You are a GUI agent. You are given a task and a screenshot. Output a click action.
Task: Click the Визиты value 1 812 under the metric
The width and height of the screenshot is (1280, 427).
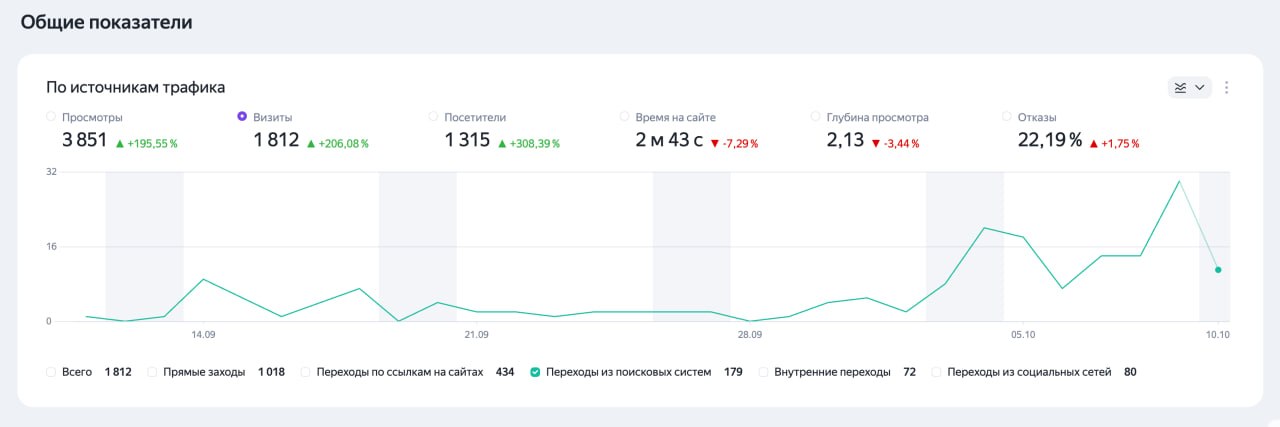pyautogui.click(x=276, y=141)
